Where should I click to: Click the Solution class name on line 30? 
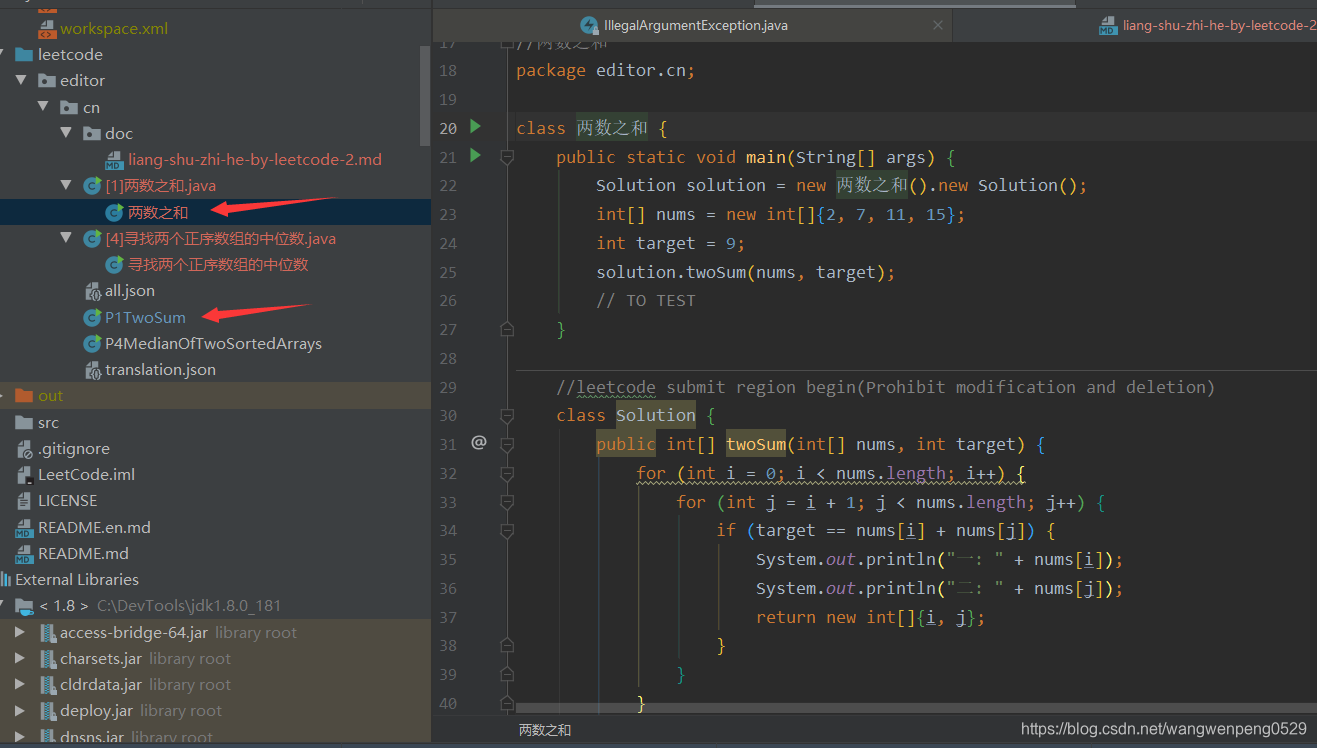(656, 415)
